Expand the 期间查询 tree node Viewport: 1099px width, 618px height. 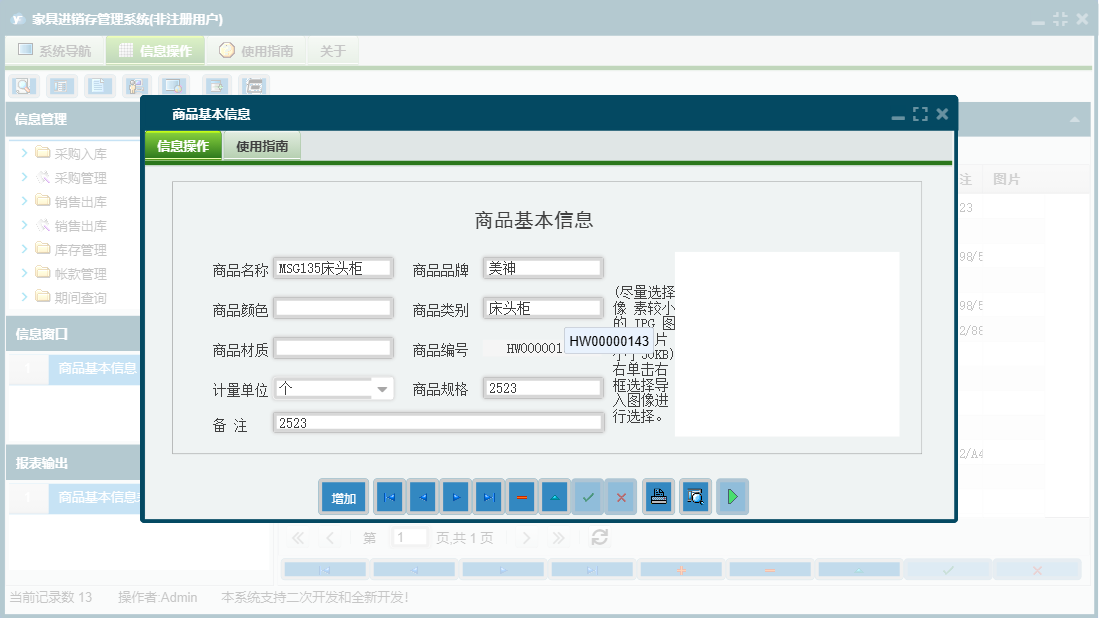tap(22, 297)
